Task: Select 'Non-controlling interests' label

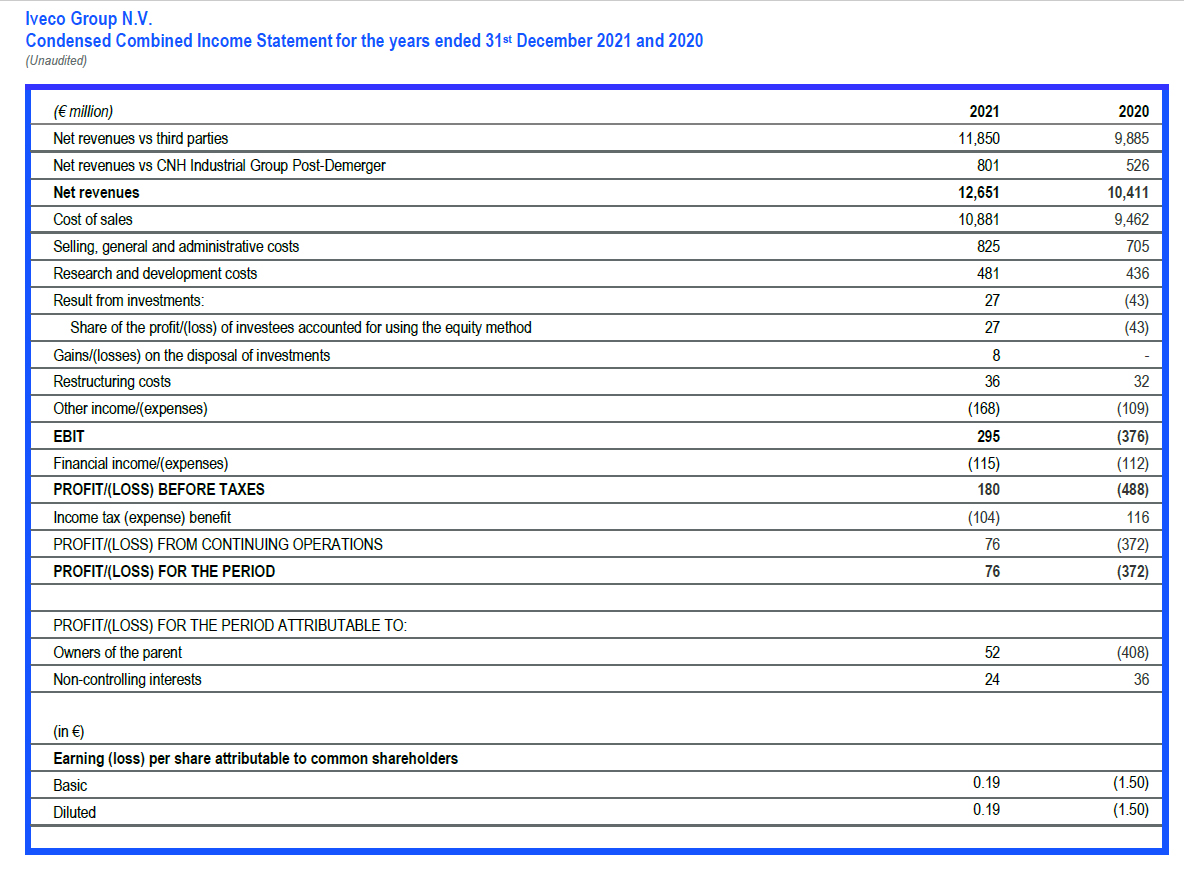Action: (128, 680)
